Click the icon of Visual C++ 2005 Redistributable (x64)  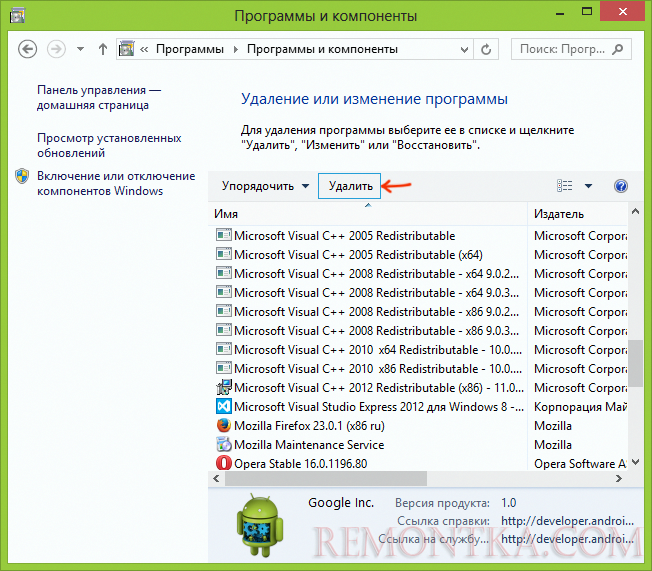[224, 254]
